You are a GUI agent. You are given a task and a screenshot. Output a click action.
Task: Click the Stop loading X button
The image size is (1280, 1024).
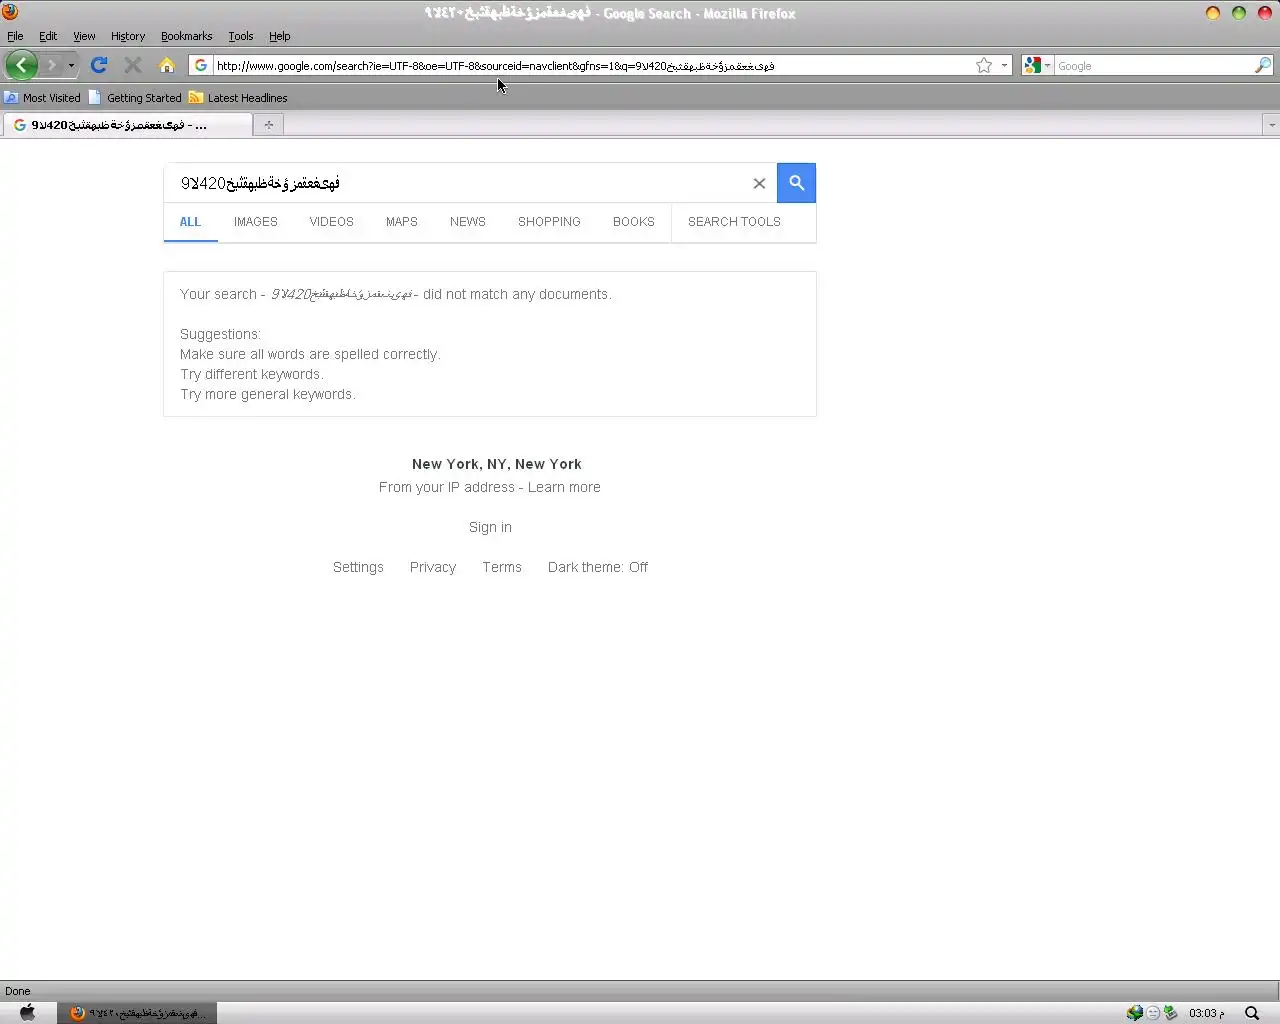[x=132, y=65]
